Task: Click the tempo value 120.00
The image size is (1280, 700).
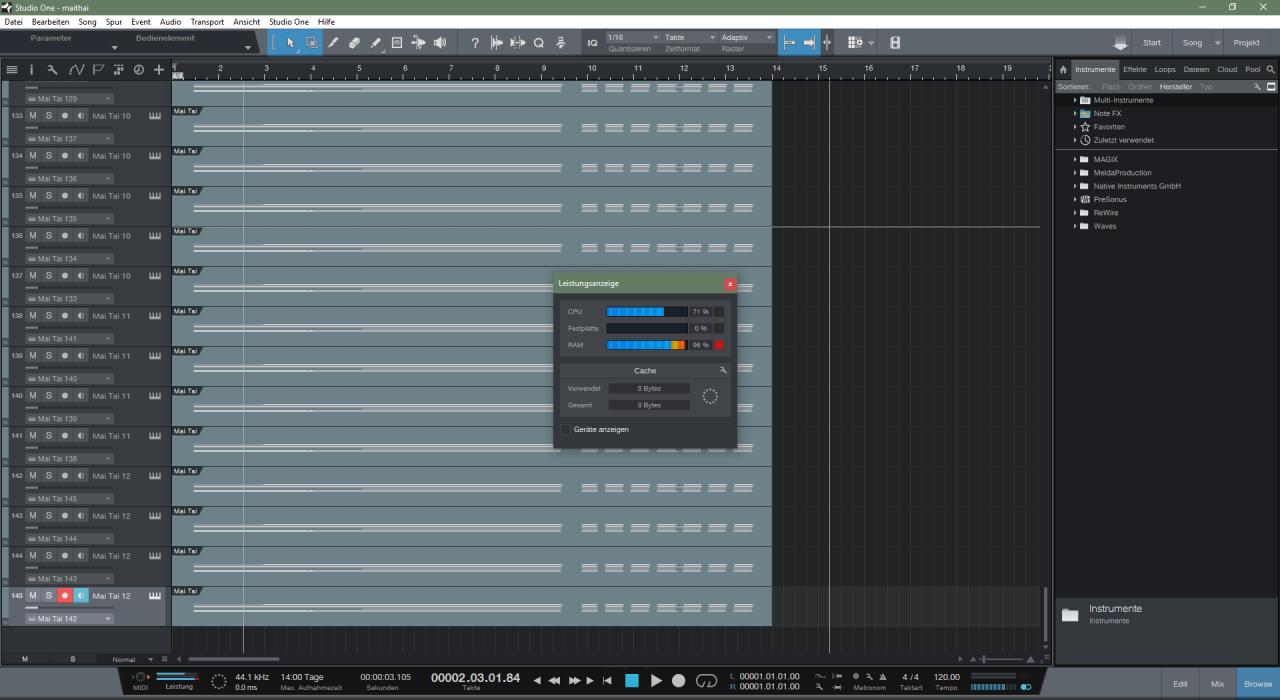Action: (946, 677)
